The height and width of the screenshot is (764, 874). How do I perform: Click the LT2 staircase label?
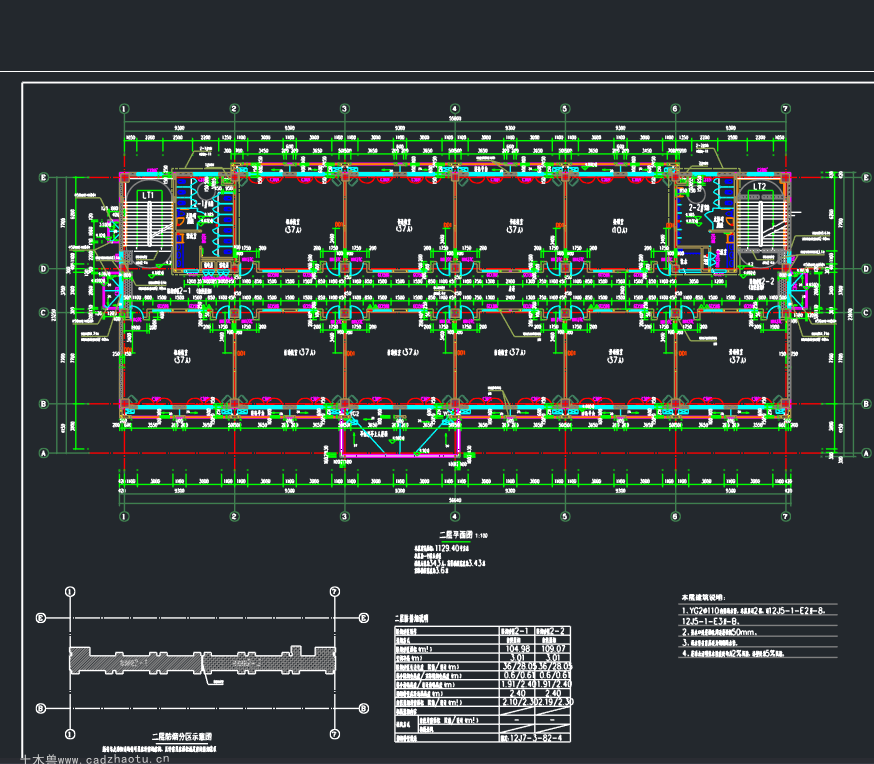pos(759,187)
